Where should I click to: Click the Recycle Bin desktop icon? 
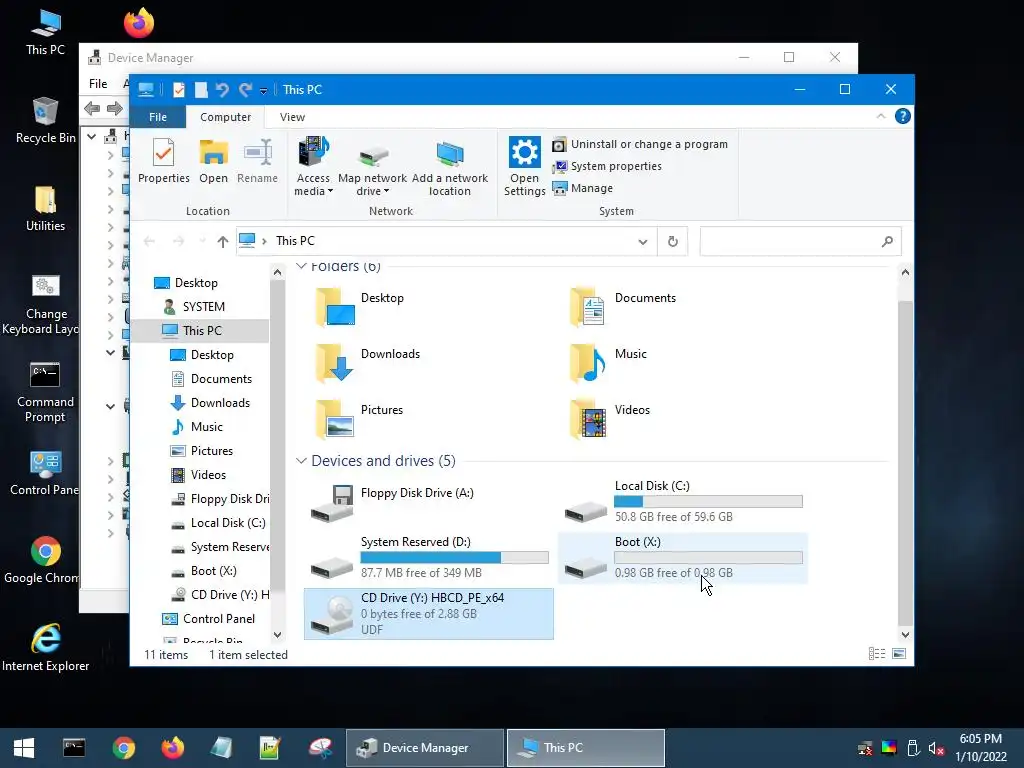tap(45, 120)
